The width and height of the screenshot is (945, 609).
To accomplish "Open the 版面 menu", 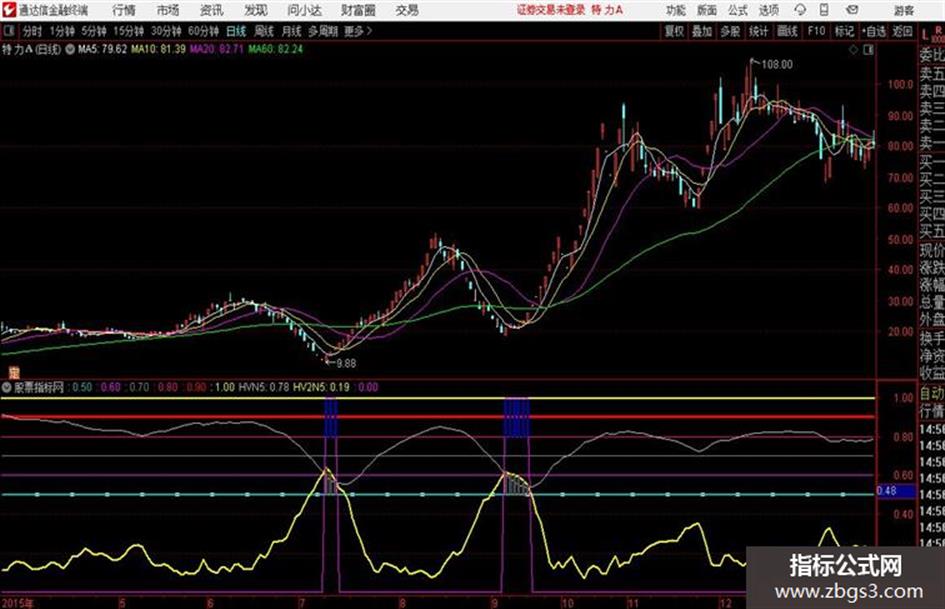I will [x=707, y=10].
